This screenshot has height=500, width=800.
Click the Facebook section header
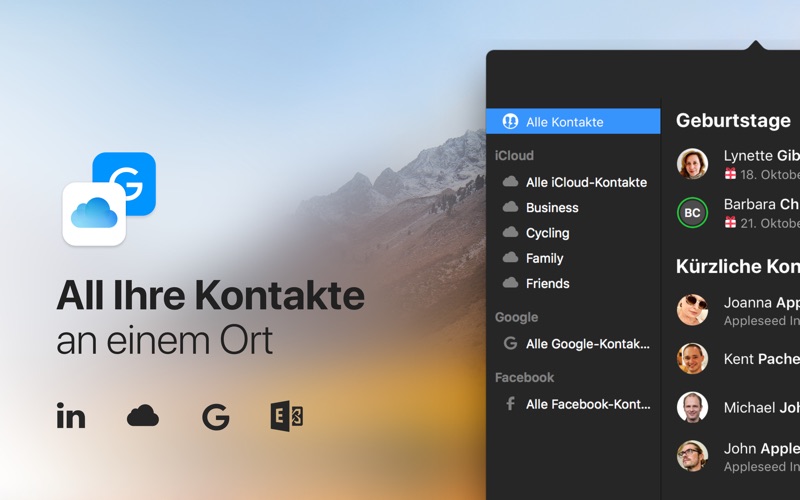[524, 378]
